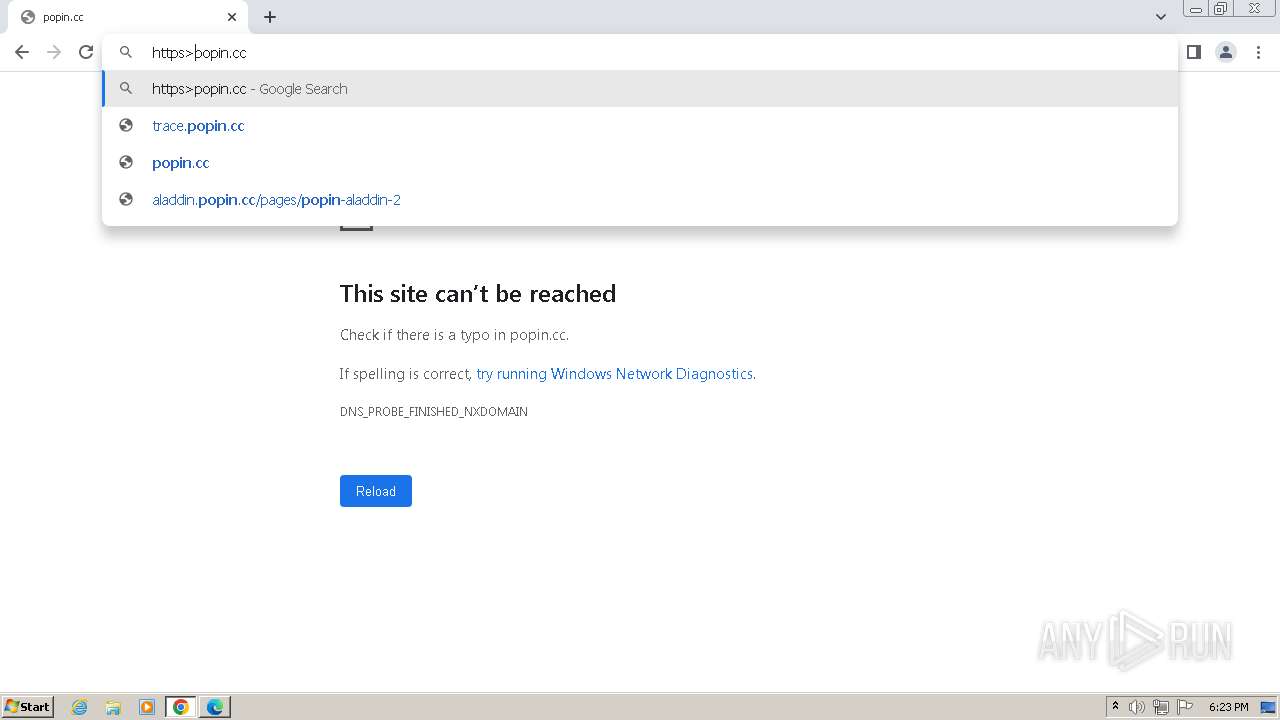Click globe icon beside popin.cc suggestion

click(x=126, y=162)
